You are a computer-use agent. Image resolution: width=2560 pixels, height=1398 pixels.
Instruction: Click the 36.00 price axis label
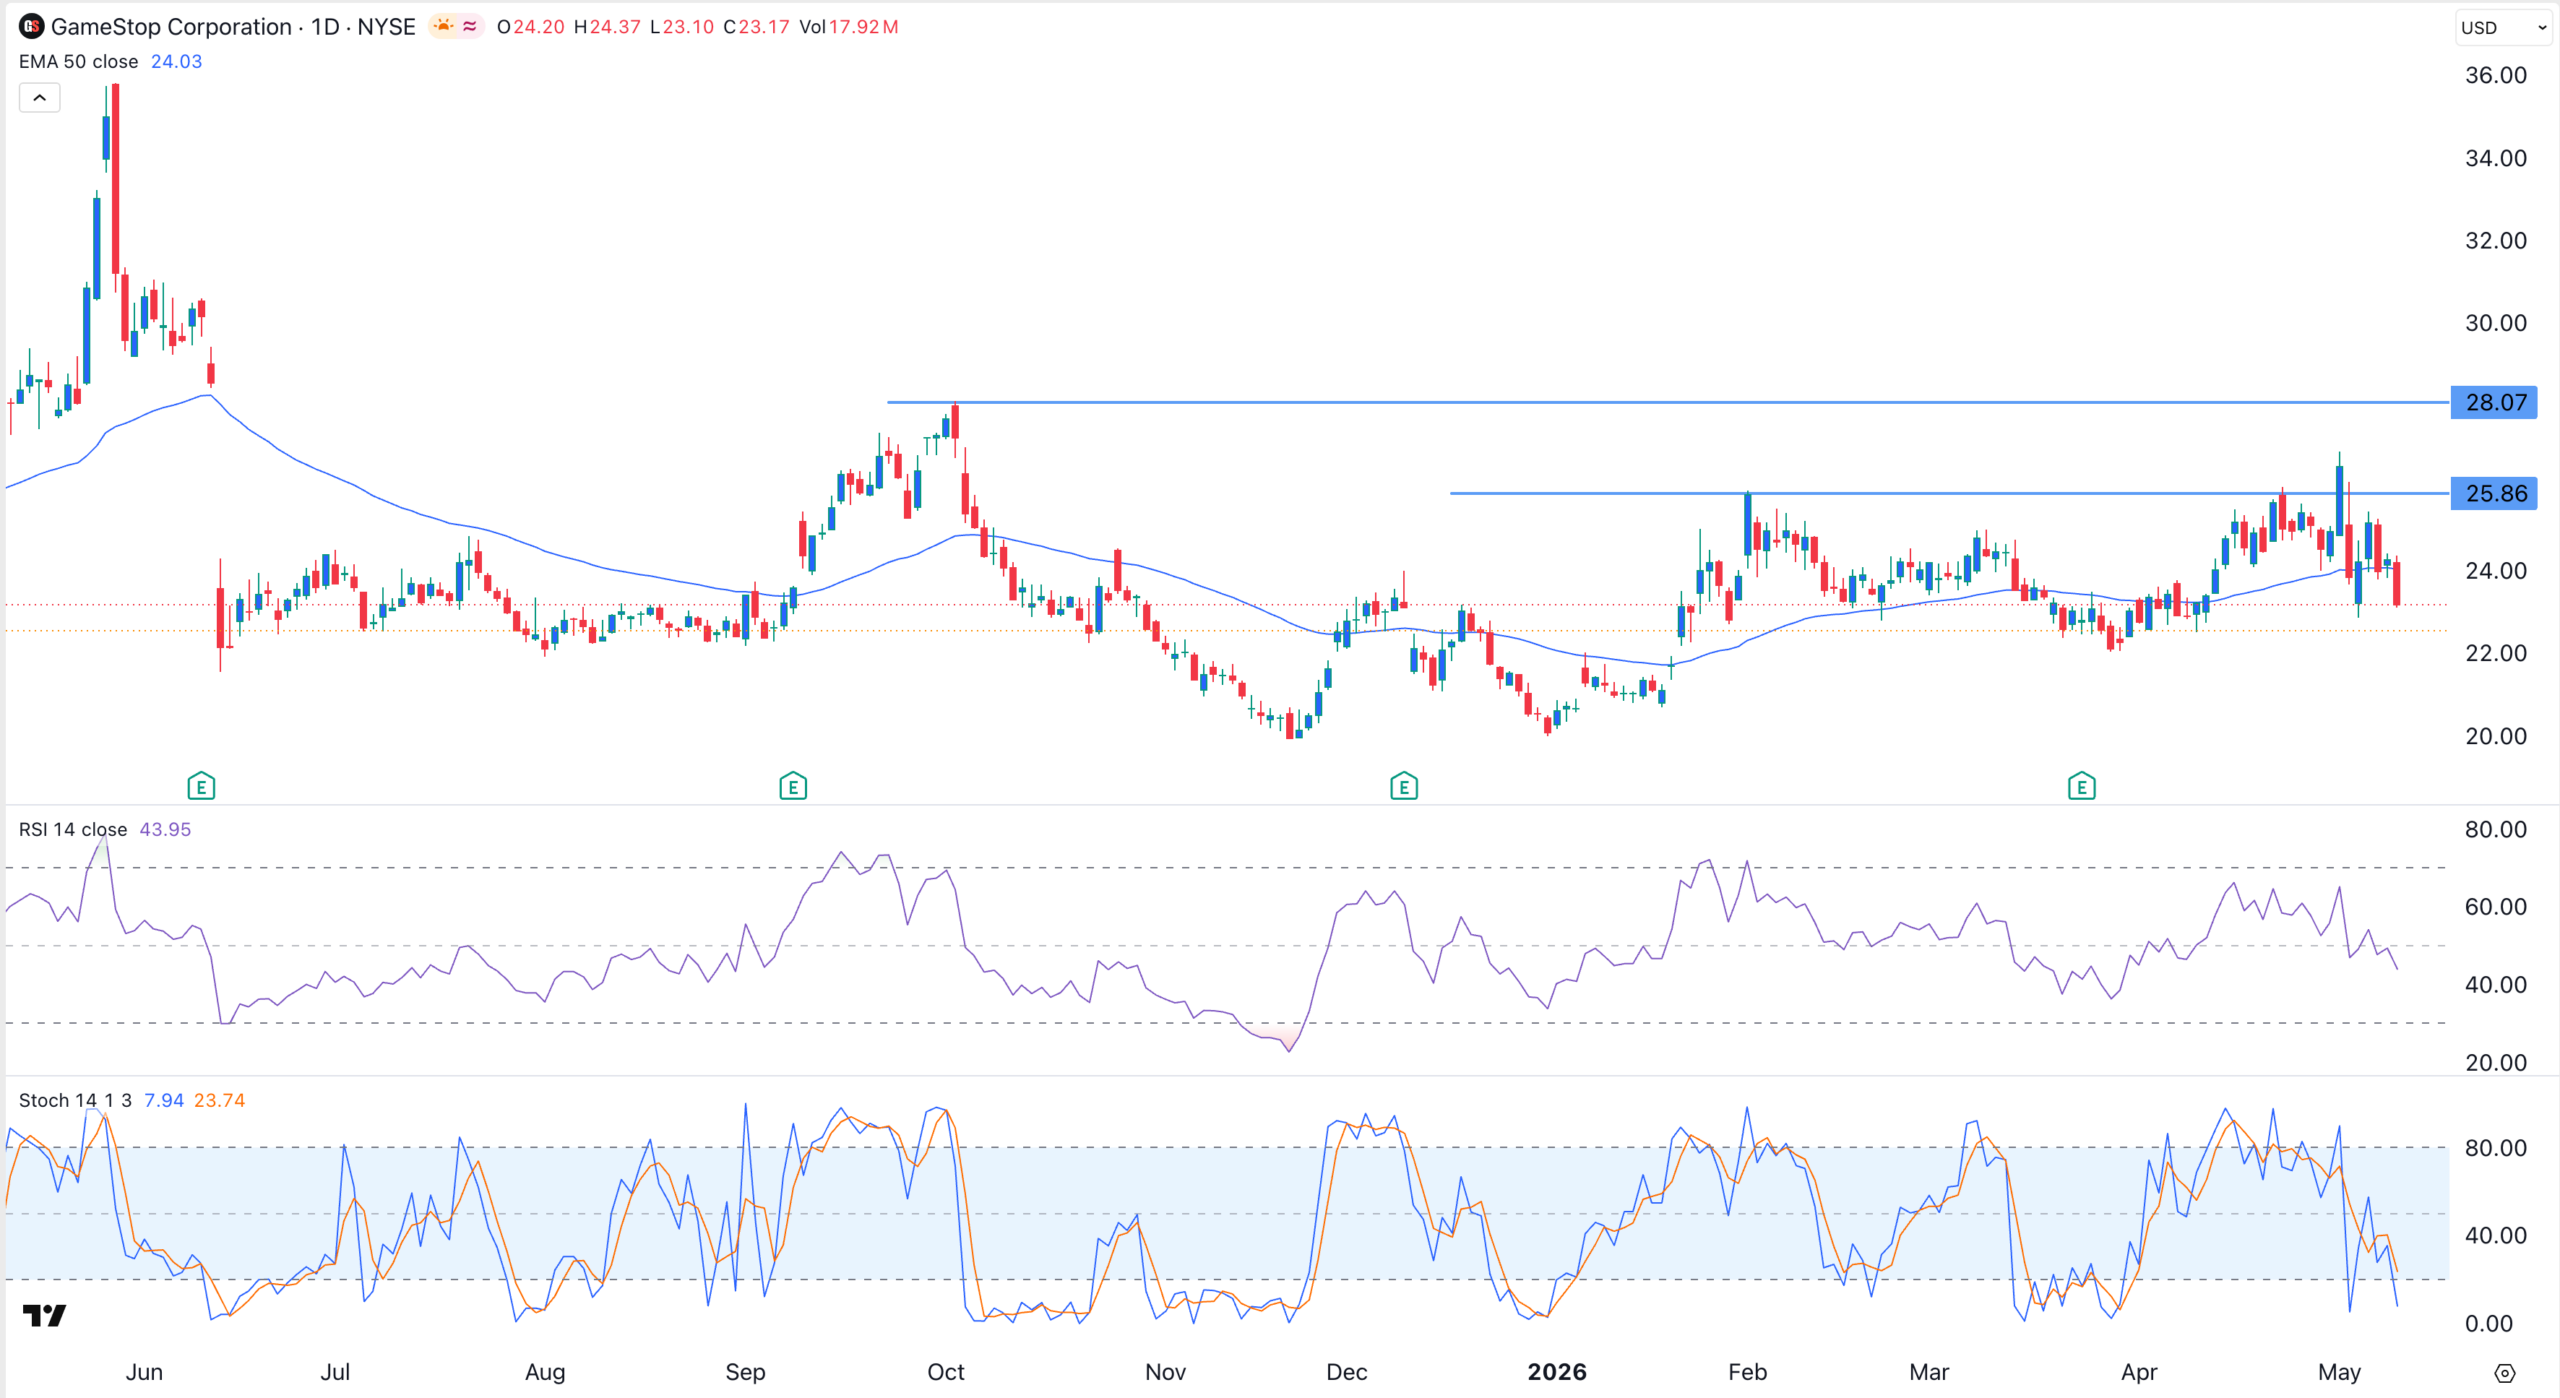pos(2495,75)
